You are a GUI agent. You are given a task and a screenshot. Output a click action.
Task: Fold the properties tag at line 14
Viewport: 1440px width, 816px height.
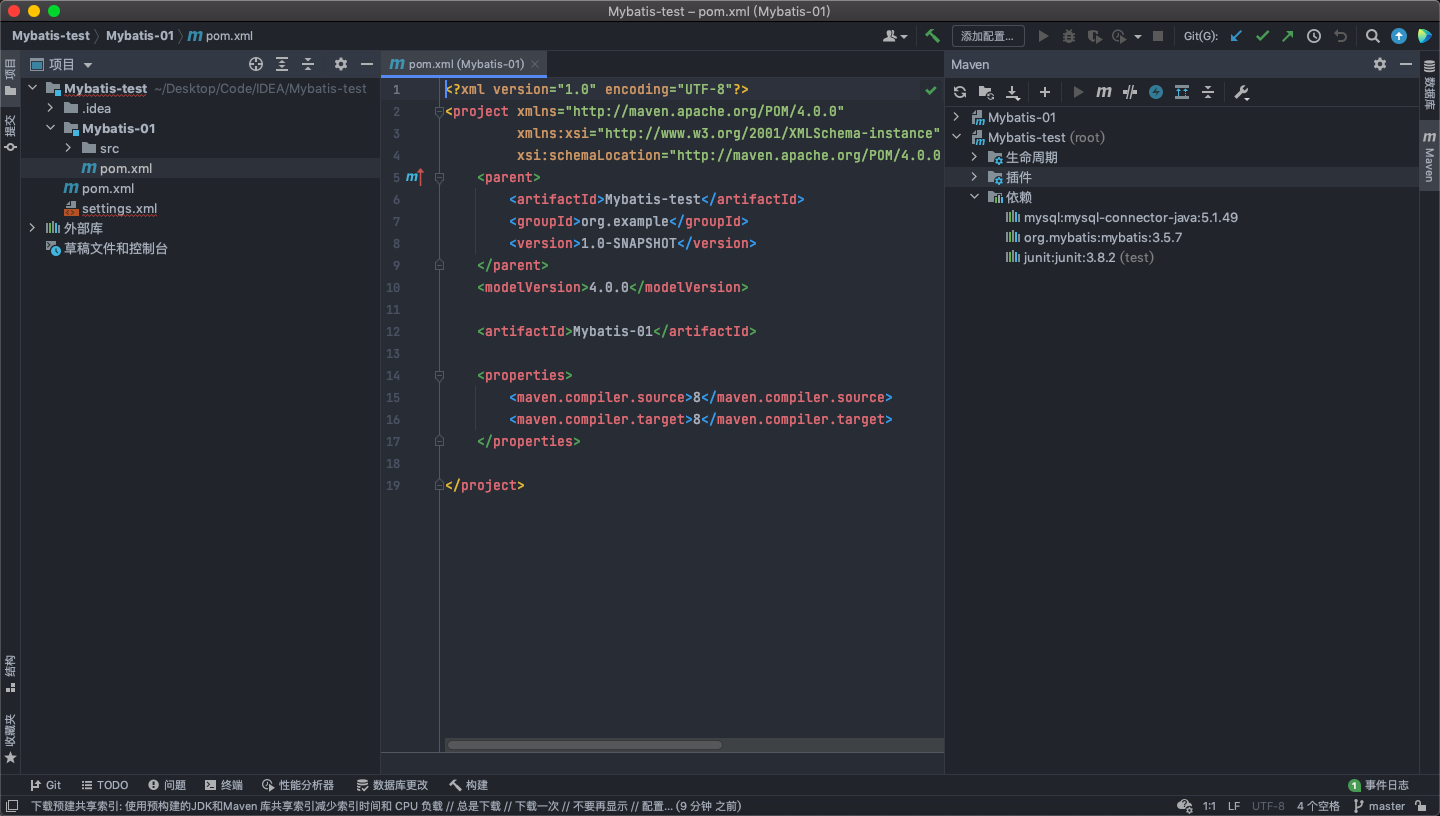(439, 375)
